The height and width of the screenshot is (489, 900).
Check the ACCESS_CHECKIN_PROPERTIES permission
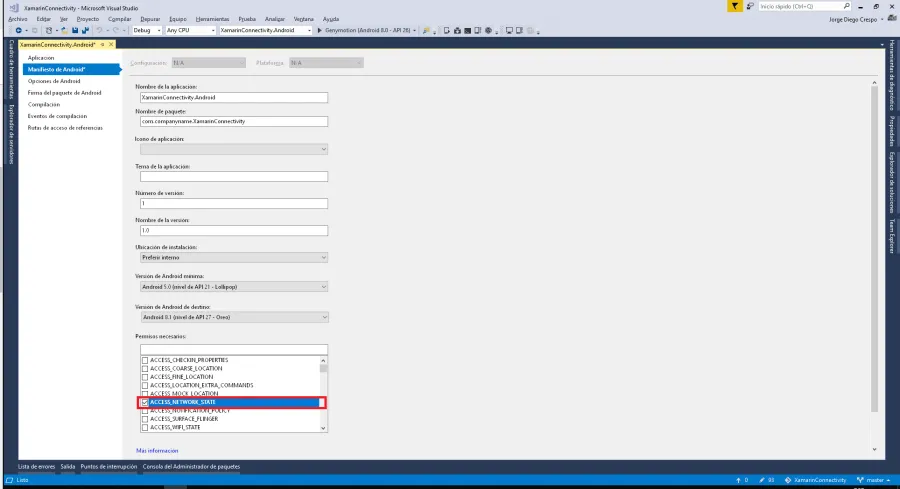click(145, 360)
